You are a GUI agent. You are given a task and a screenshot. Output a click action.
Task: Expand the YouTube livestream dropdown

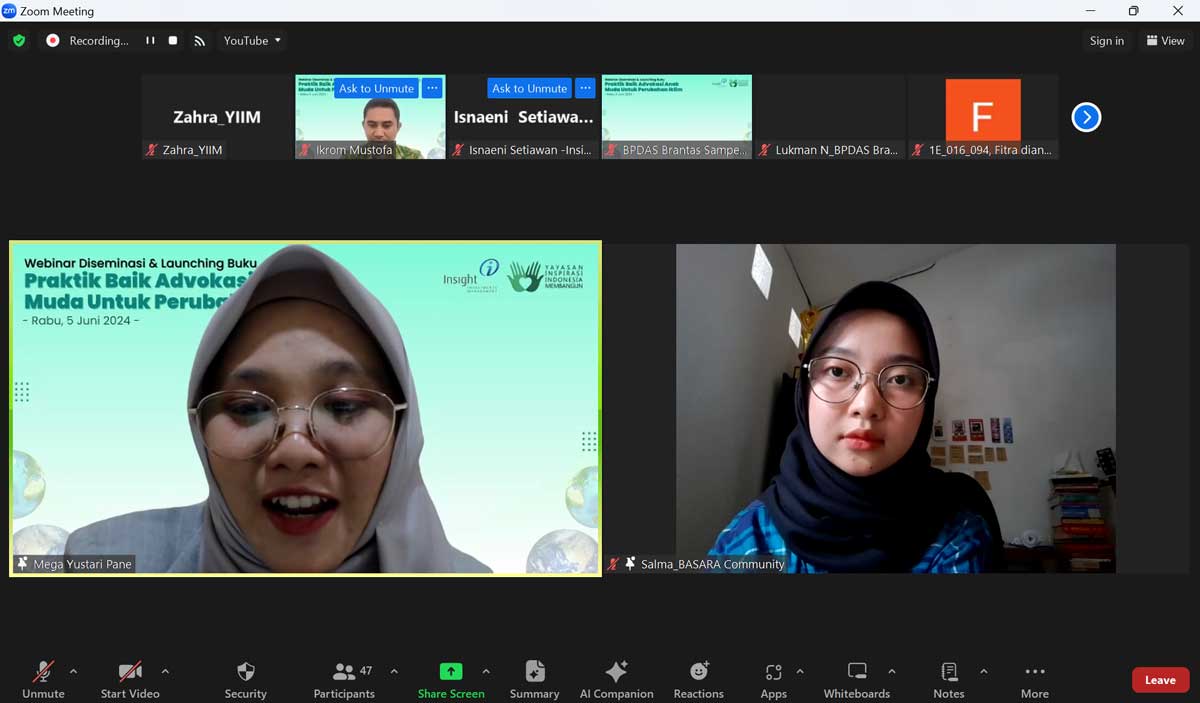click(252, 41)
